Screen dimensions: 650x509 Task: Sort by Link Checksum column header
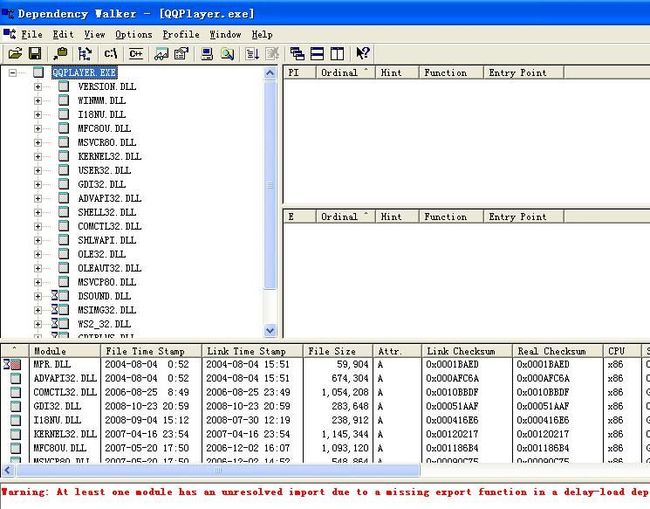coord(467,351)
